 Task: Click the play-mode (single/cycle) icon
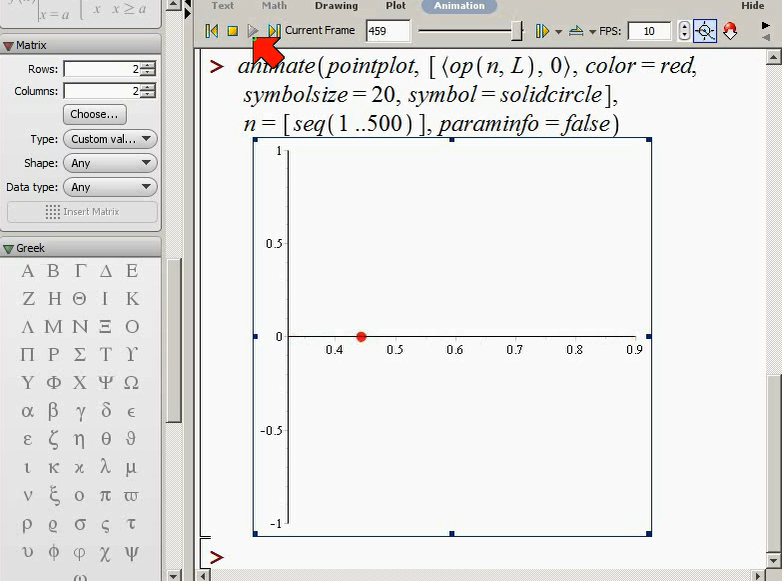(x=576, y=31)
